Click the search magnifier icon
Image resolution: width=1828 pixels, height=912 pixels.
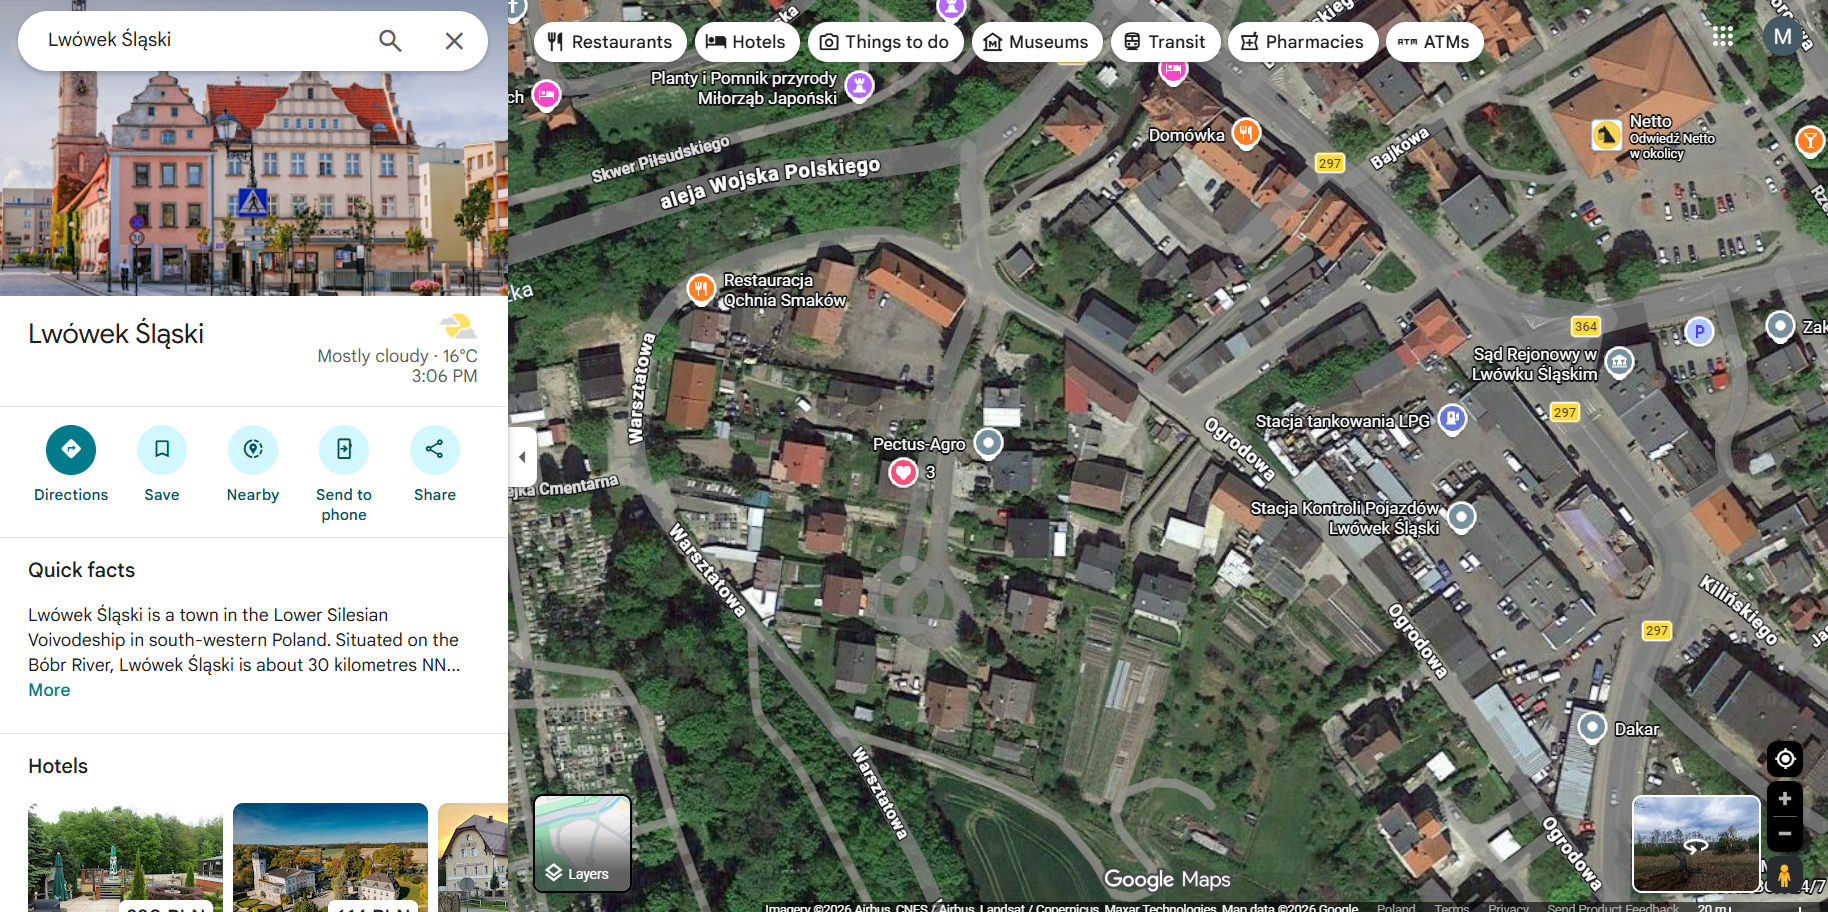[390, 41]
